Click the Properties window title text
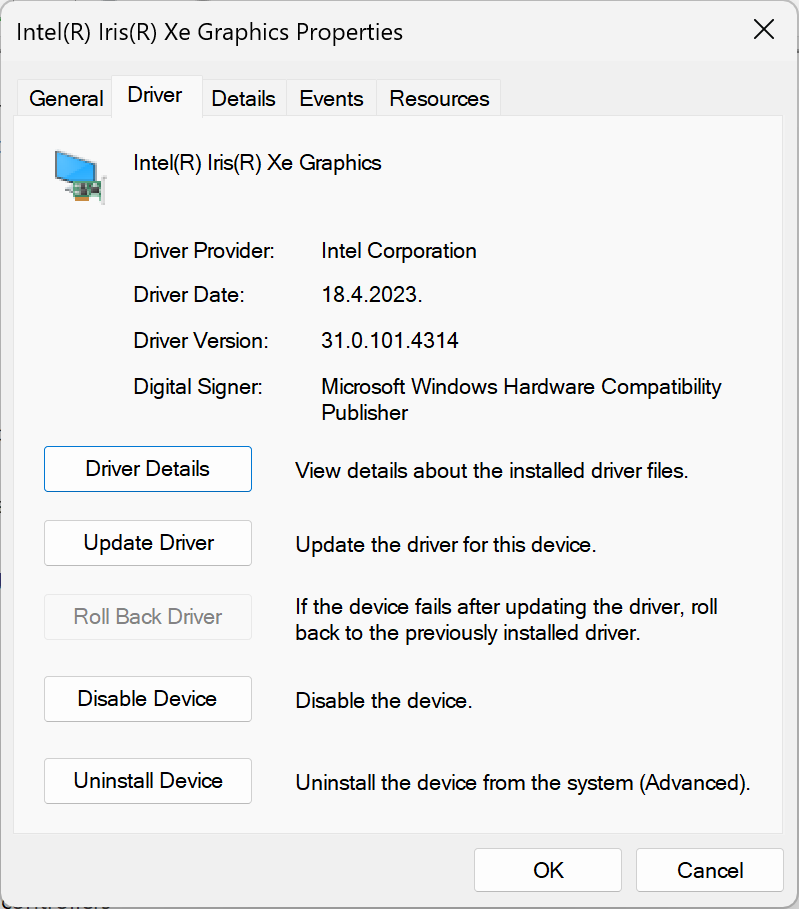Image resolution: width=799 pixels, height=909 pixels. tap(209, 32)
